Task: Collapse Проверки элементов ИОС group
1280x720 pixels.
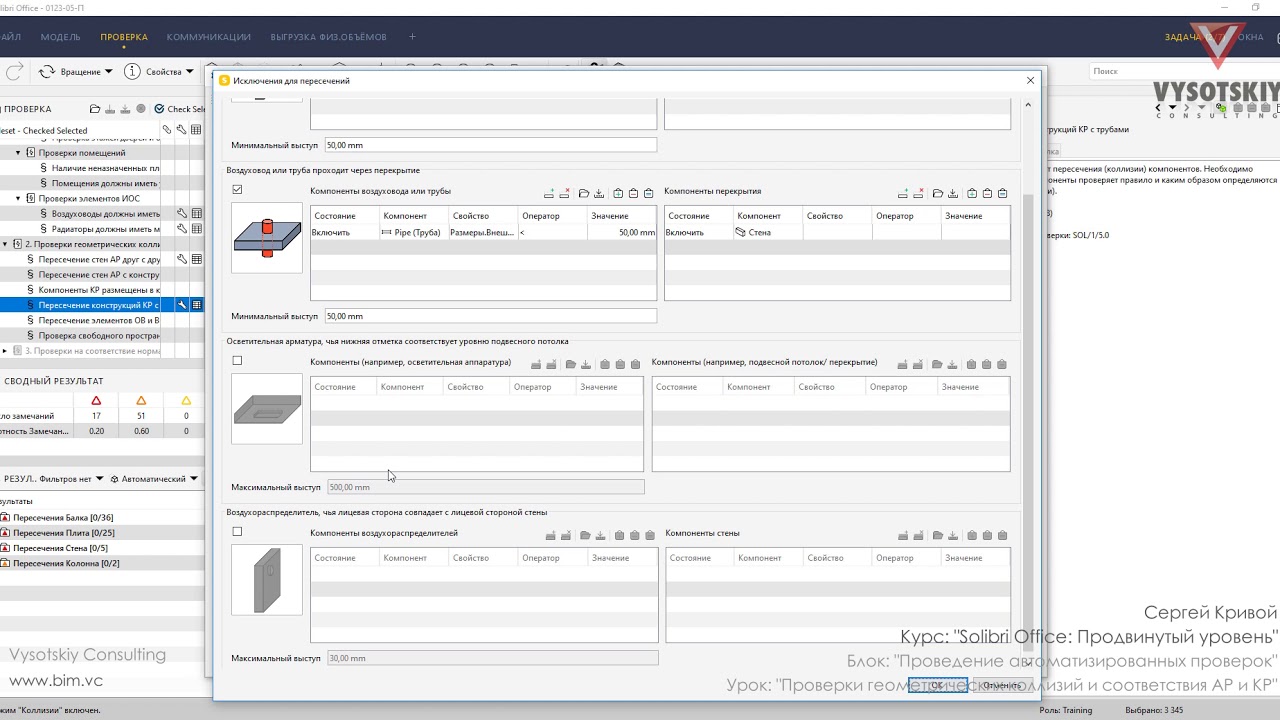Action: 18,199
